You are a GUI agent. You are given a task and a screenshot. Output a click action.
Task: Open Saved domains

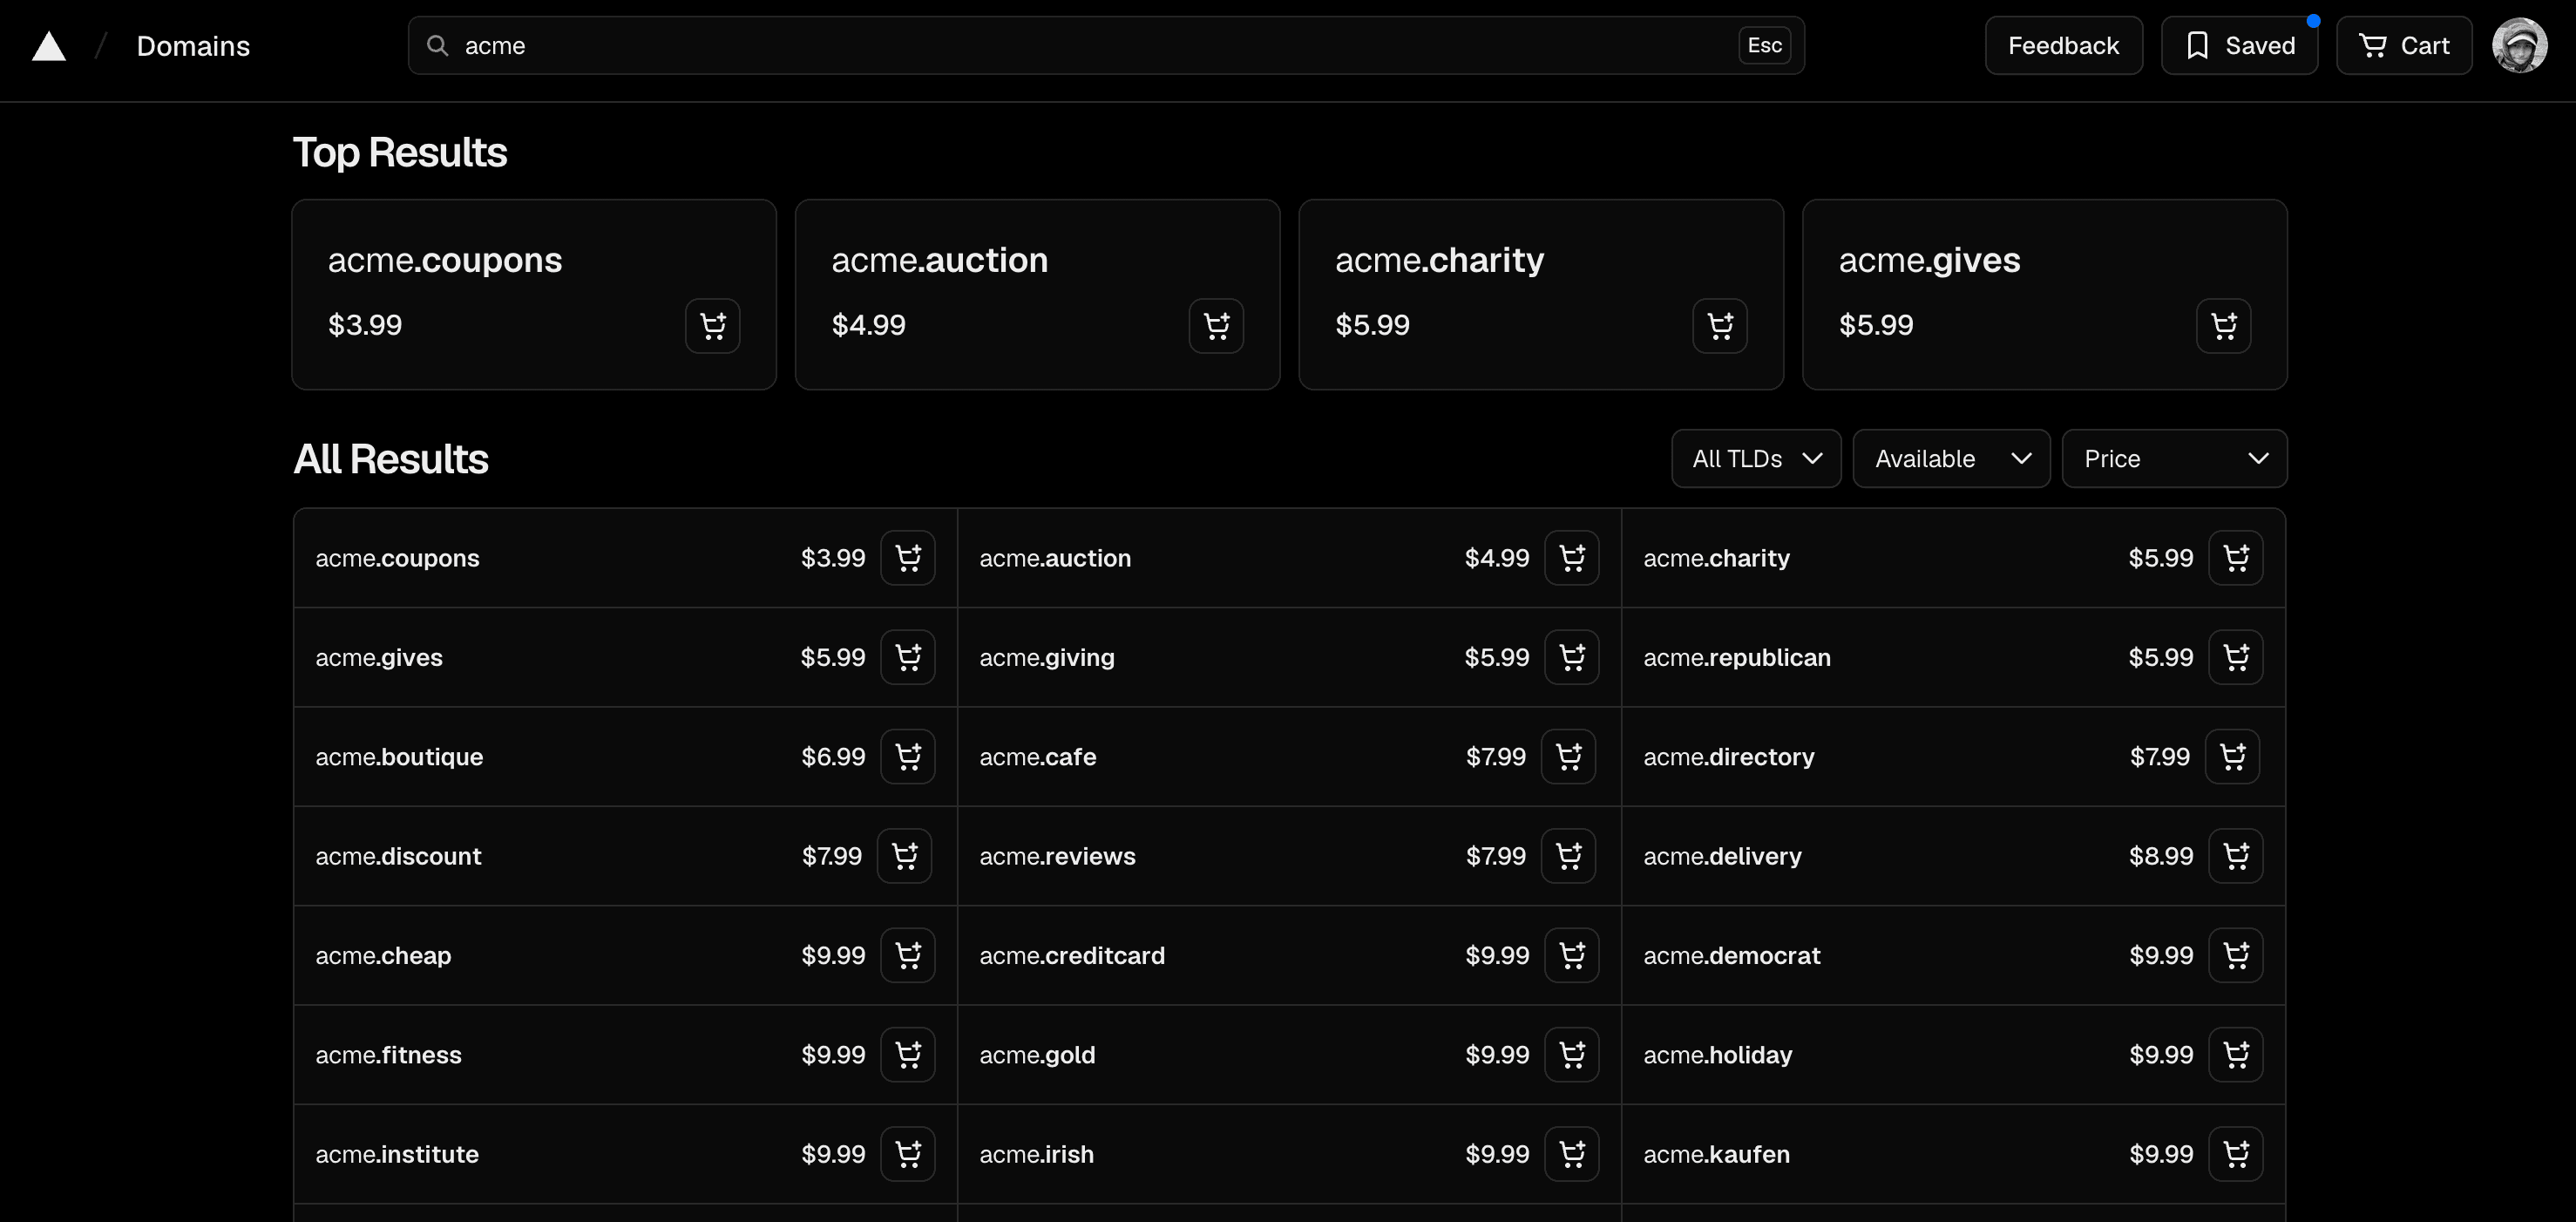coord(2239,45)
